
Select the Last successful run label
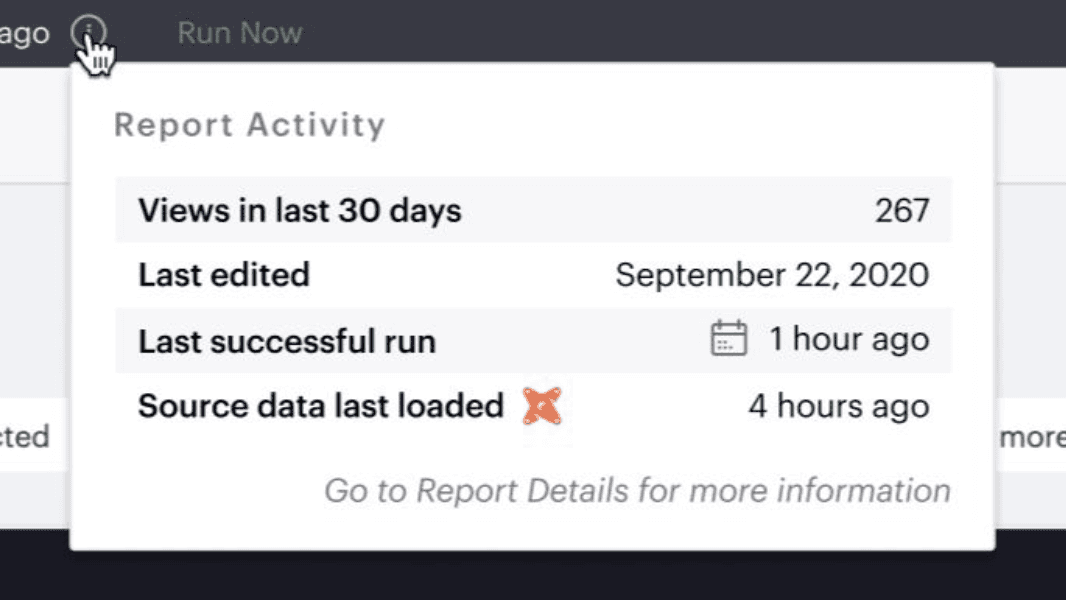pyautogui.click(x=287, y=341)
